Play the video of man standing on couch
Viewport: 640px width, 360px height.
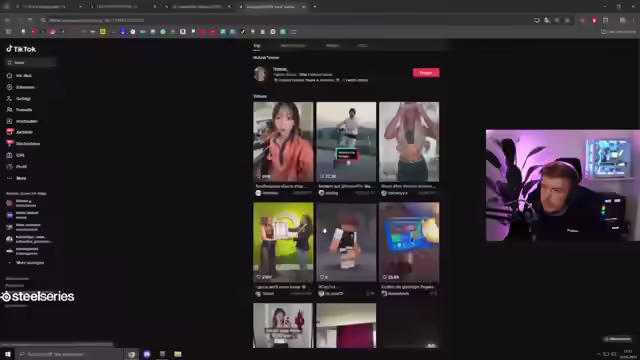[346, 142]
